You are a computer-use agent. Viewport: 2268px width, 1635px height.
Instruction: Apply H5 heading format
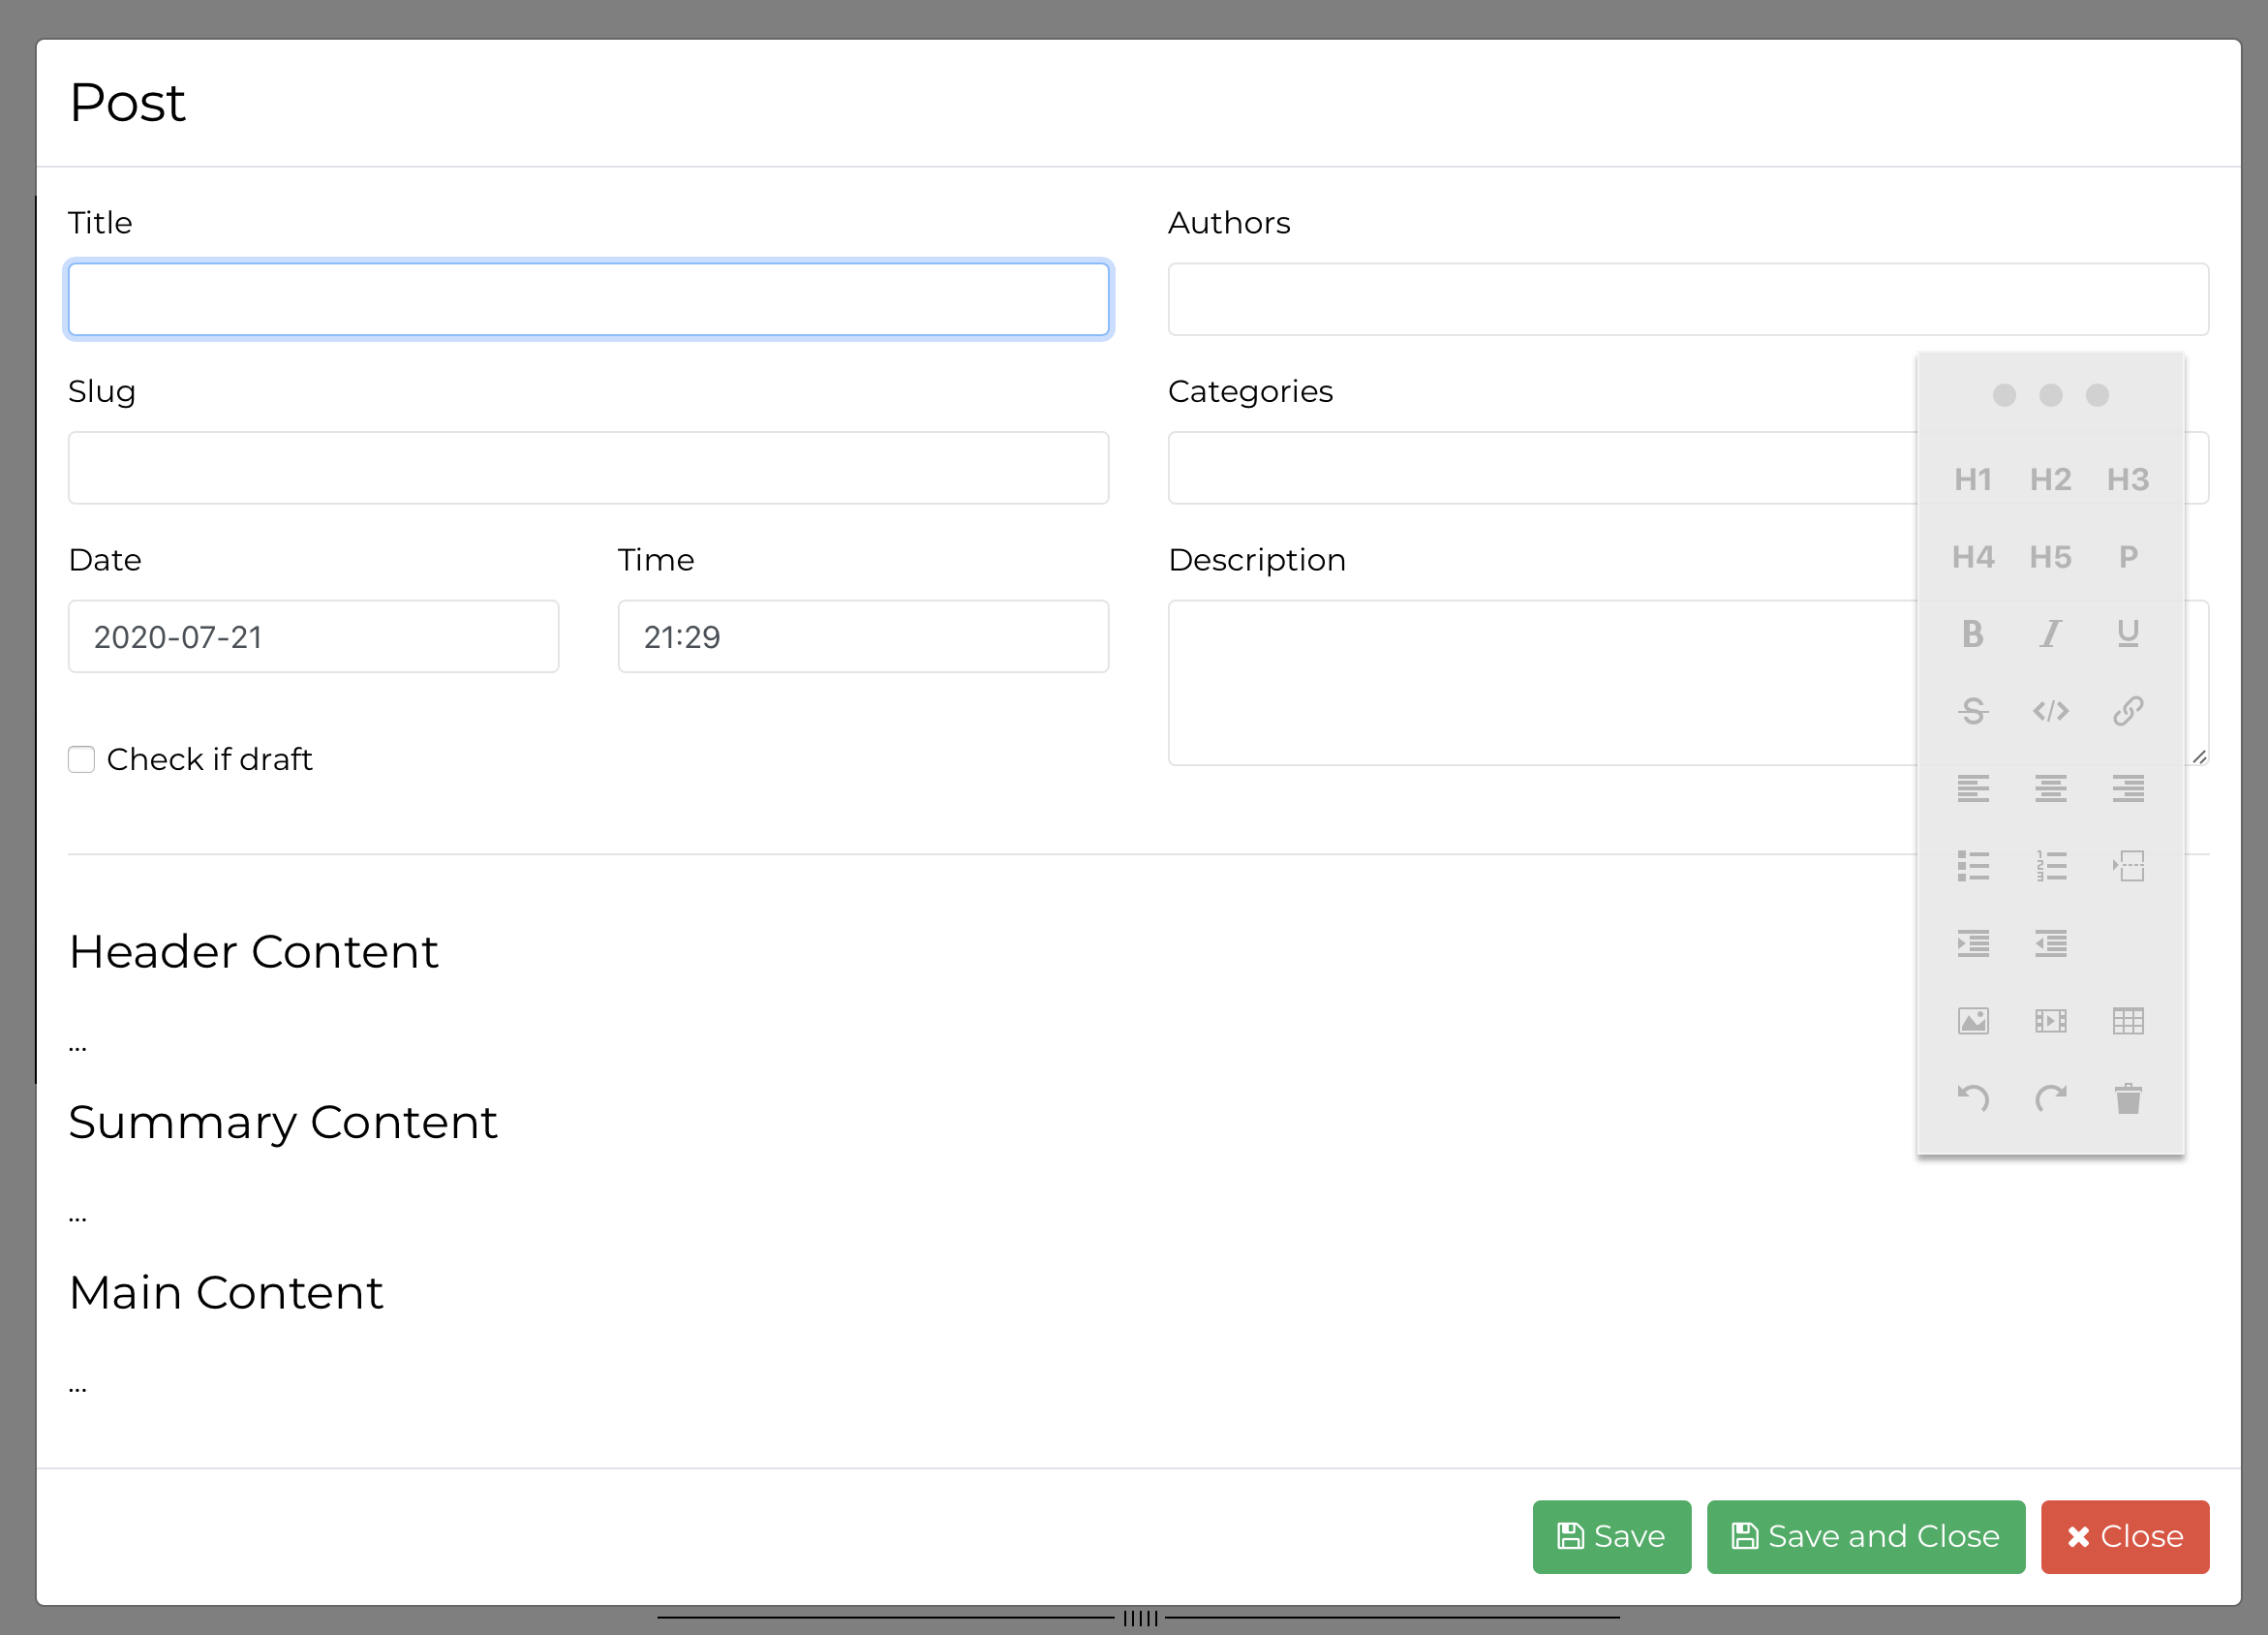(x=2050, y=557)
